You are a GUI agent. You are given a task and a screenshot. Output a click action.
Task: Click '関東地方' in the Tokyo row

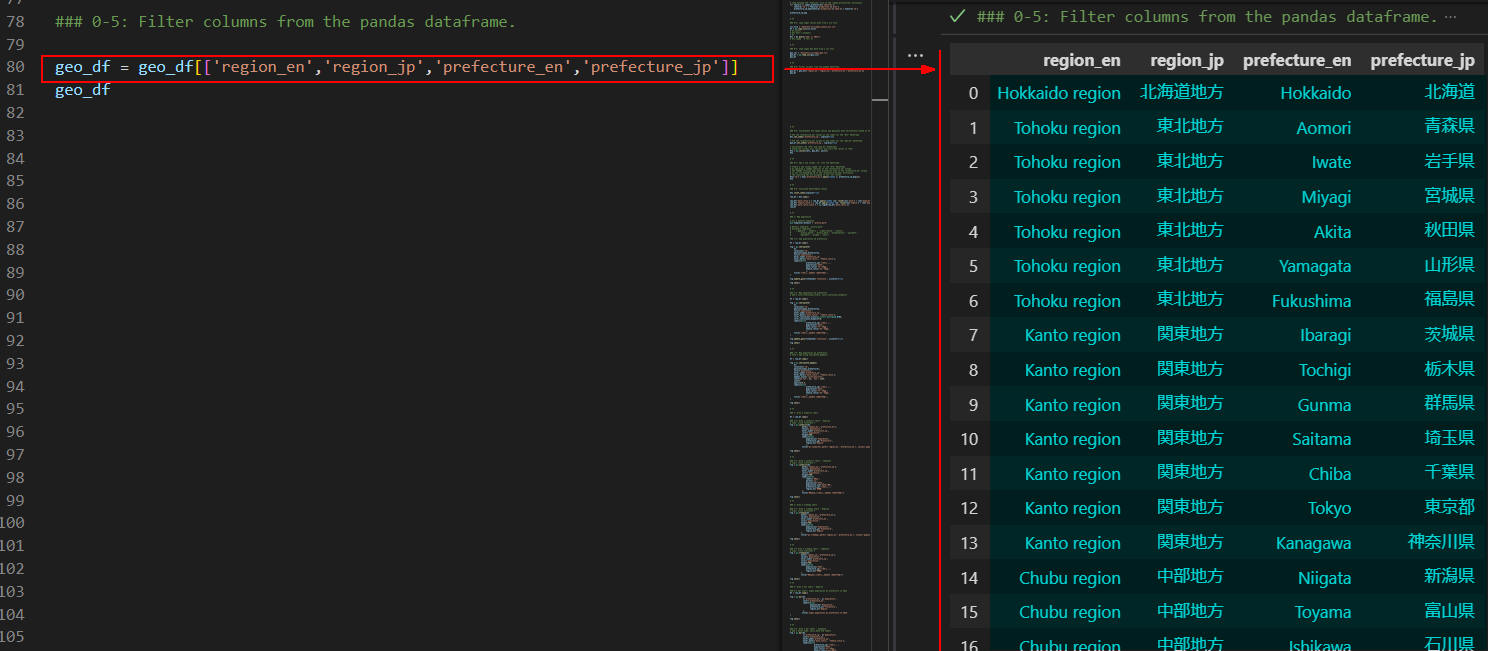1190,507
